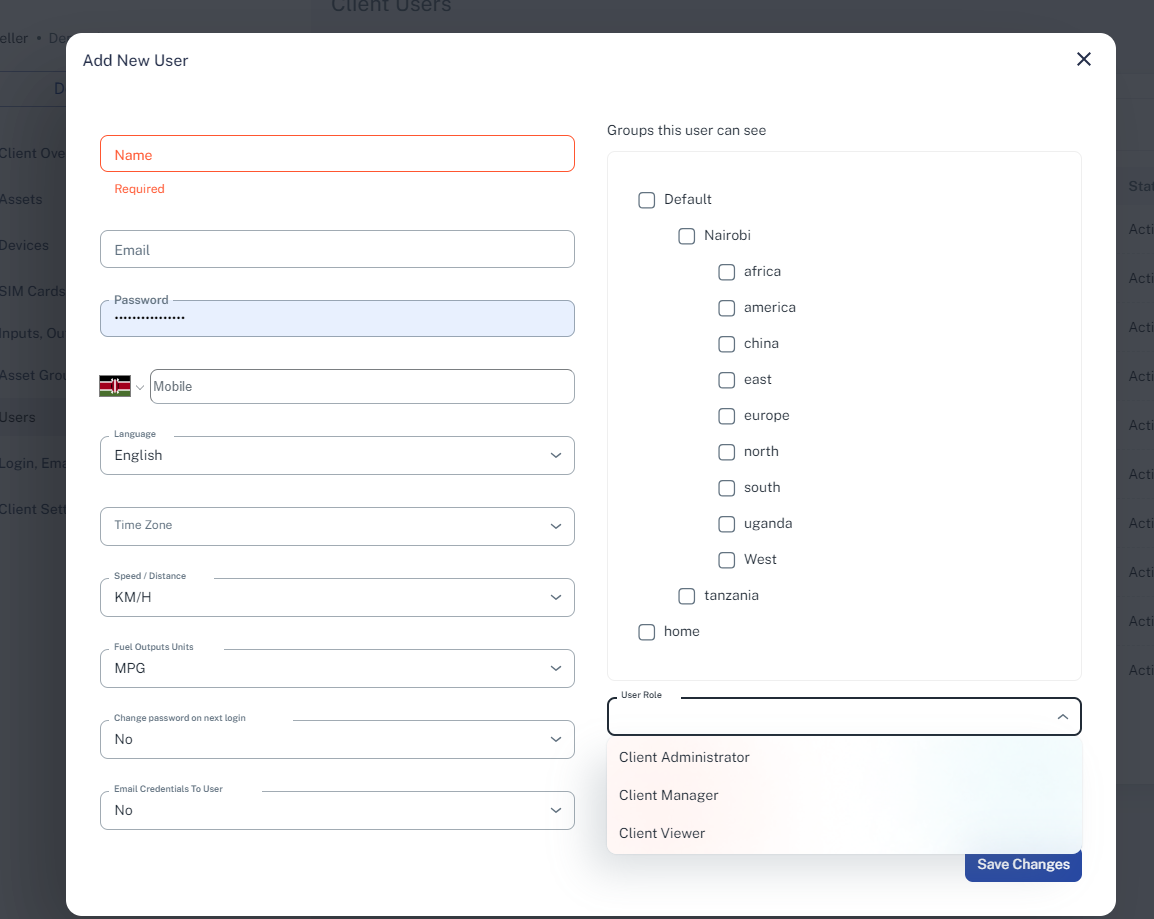Open the Time Zone dropdown chevron
The image size is (1154, 919).
coord(556,526)
